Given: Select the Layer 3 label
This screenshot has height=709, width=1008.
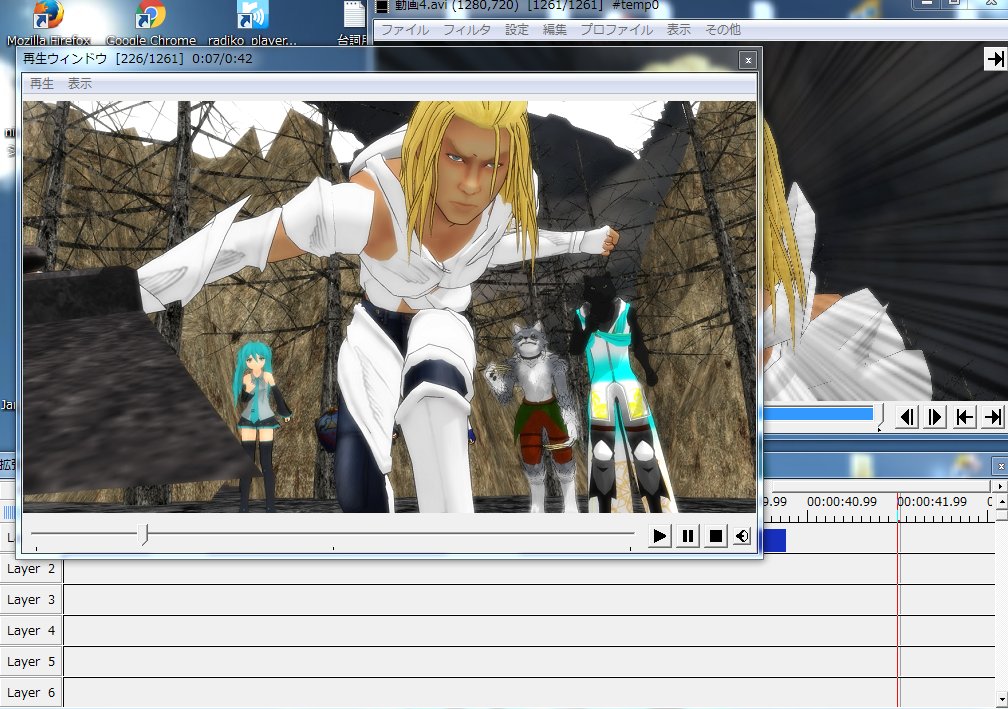Looking at the screenshot, I should (31, 600).
